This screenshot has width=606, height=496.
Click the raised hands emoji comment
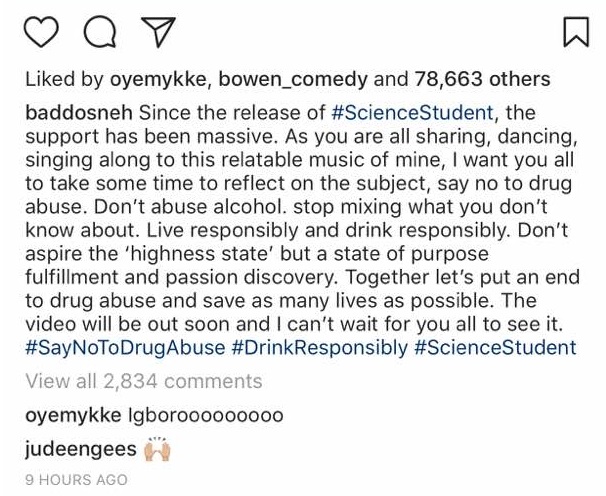[158, 449]
